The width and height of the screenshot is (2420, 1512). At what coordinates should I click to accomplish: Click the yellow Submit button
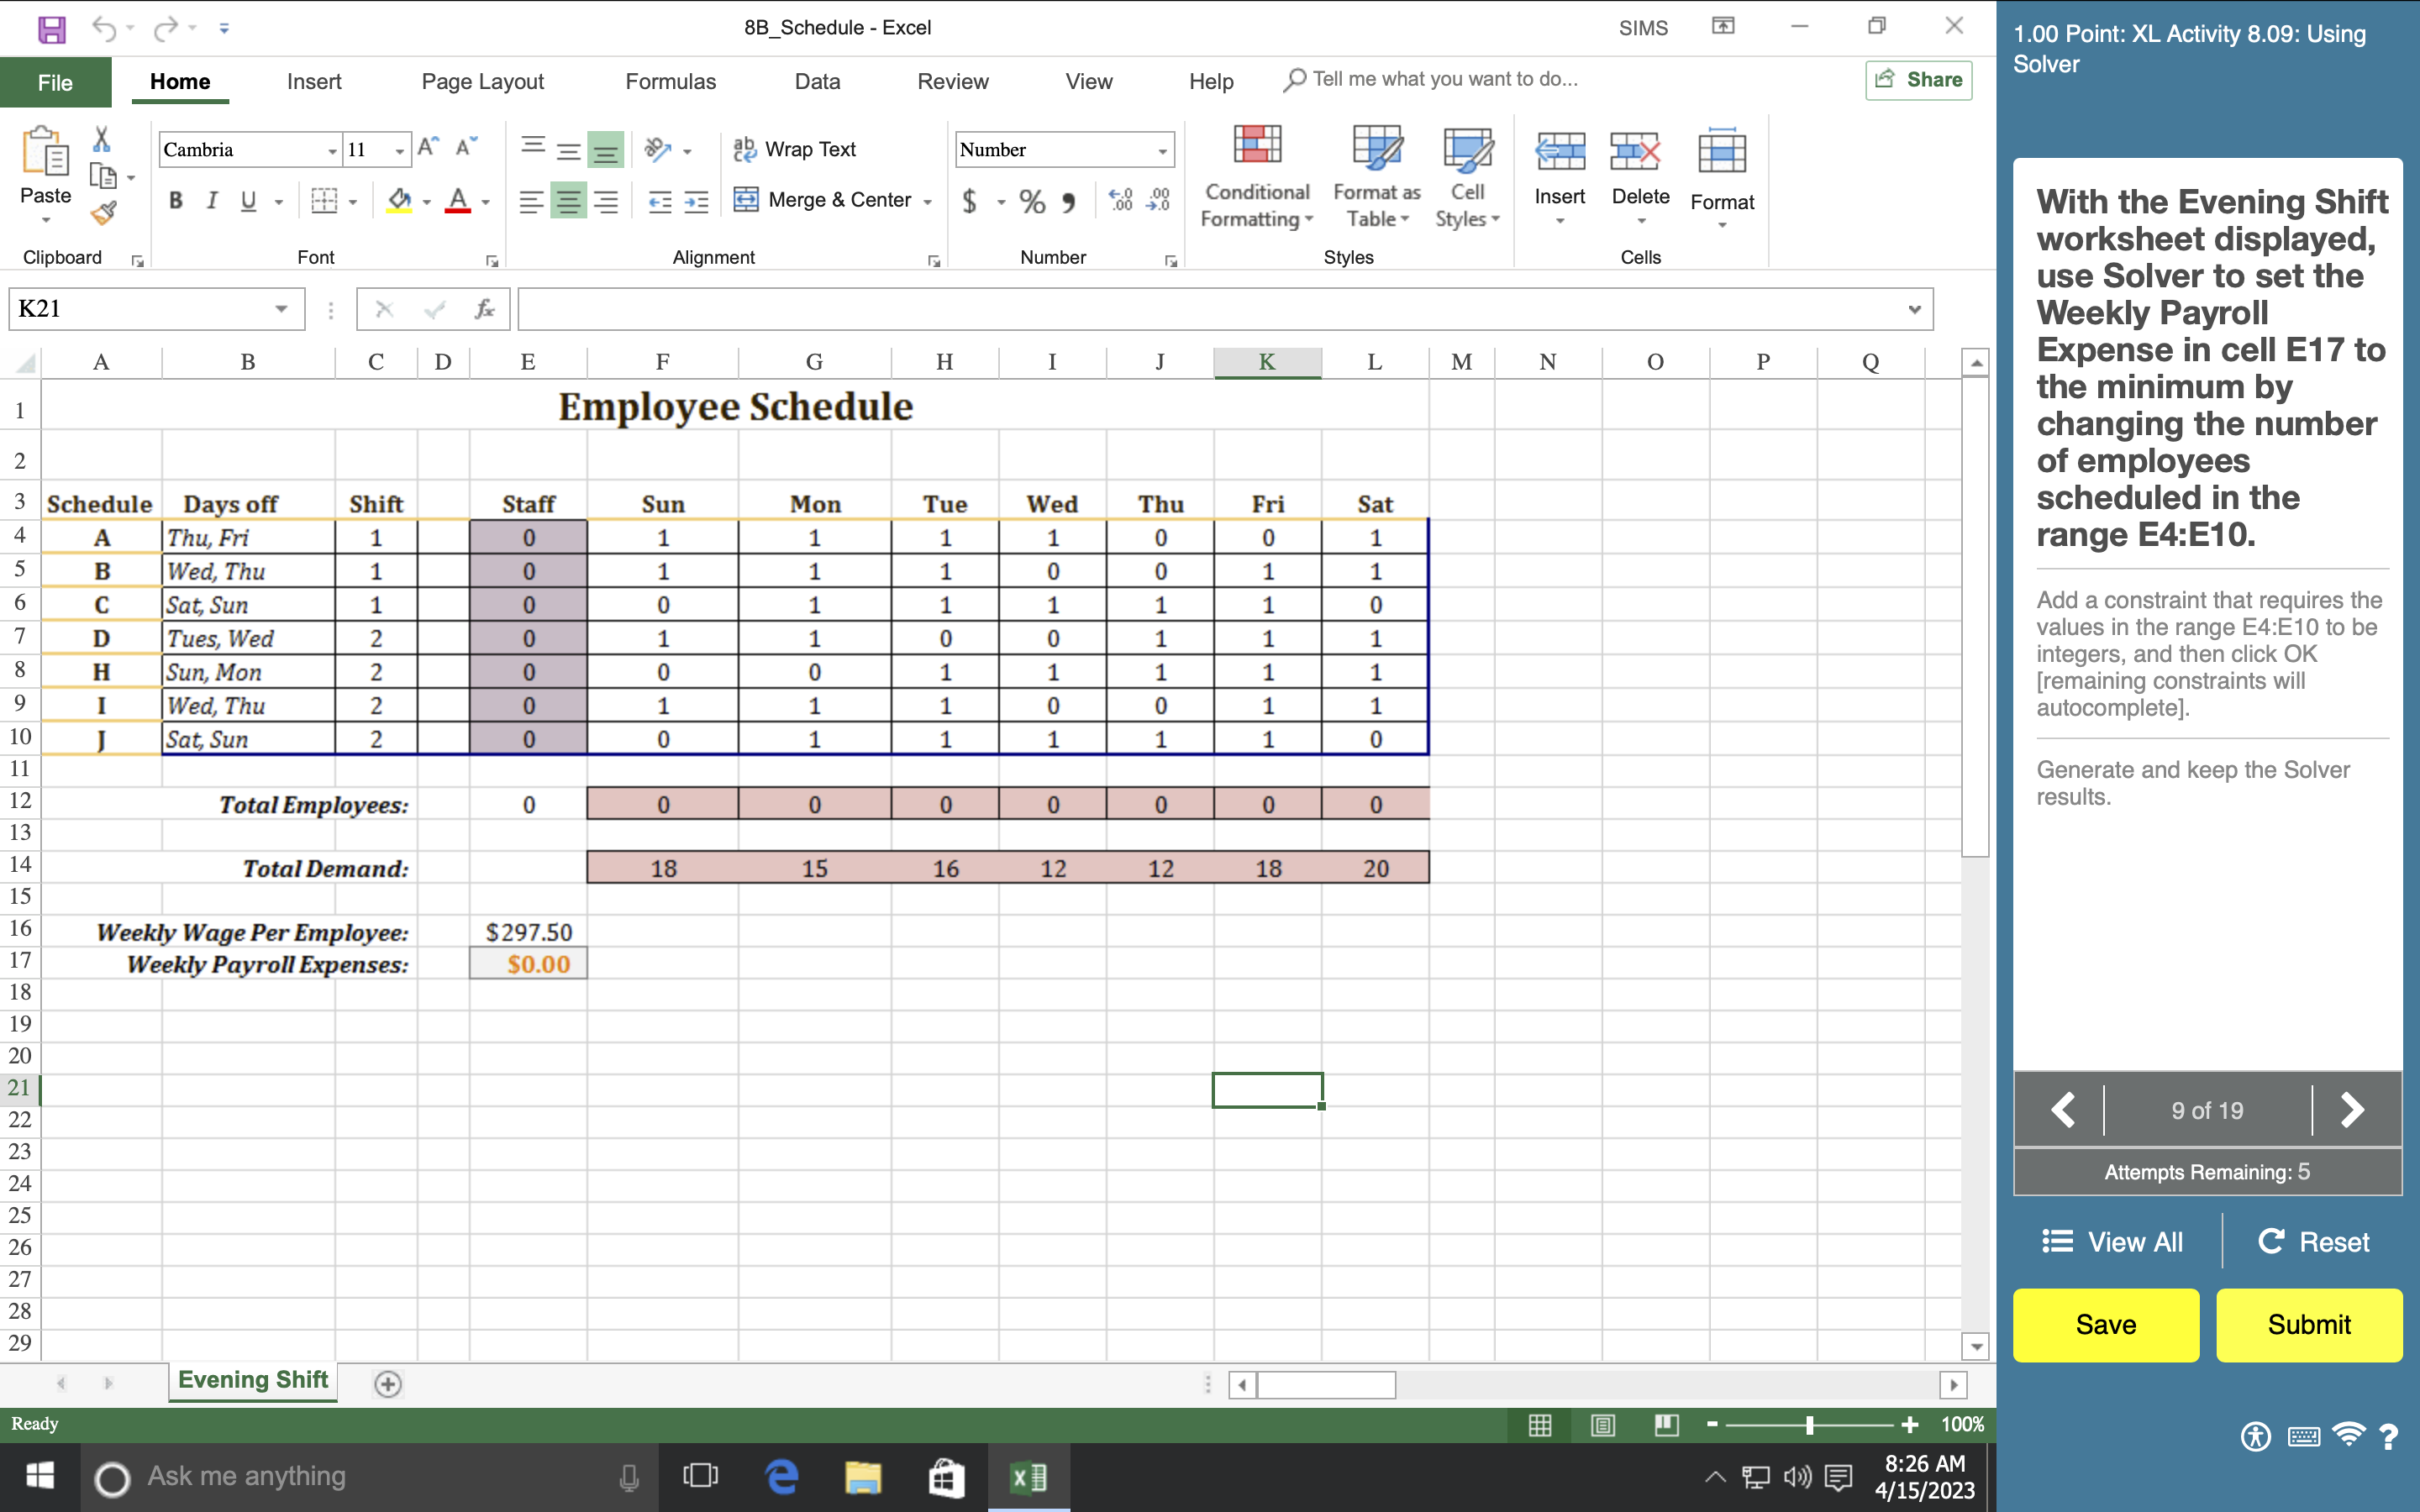pyautogui.click(x=2308, y=1324)
